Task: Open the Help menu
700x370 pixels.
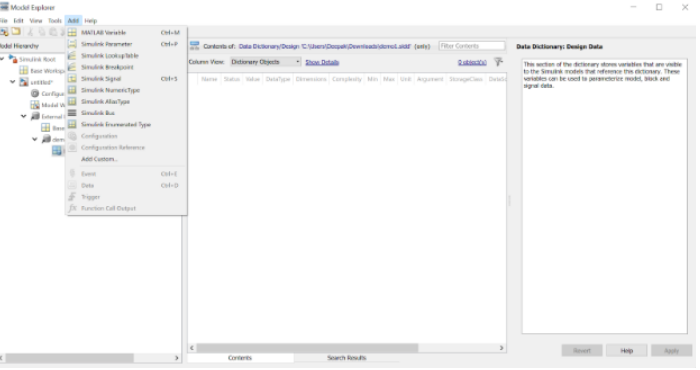Action: click(91, 21)
